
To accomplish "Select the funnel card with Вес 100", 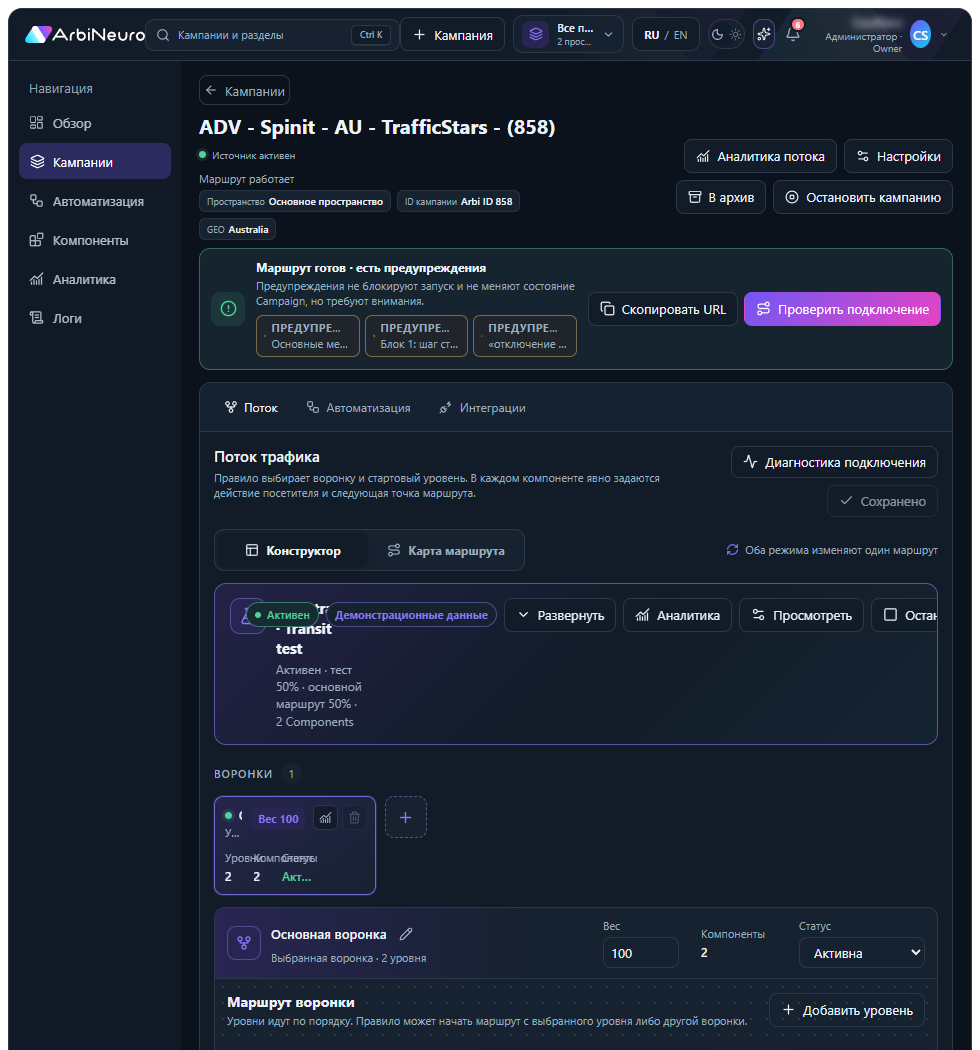I will [x=295, y=845].
